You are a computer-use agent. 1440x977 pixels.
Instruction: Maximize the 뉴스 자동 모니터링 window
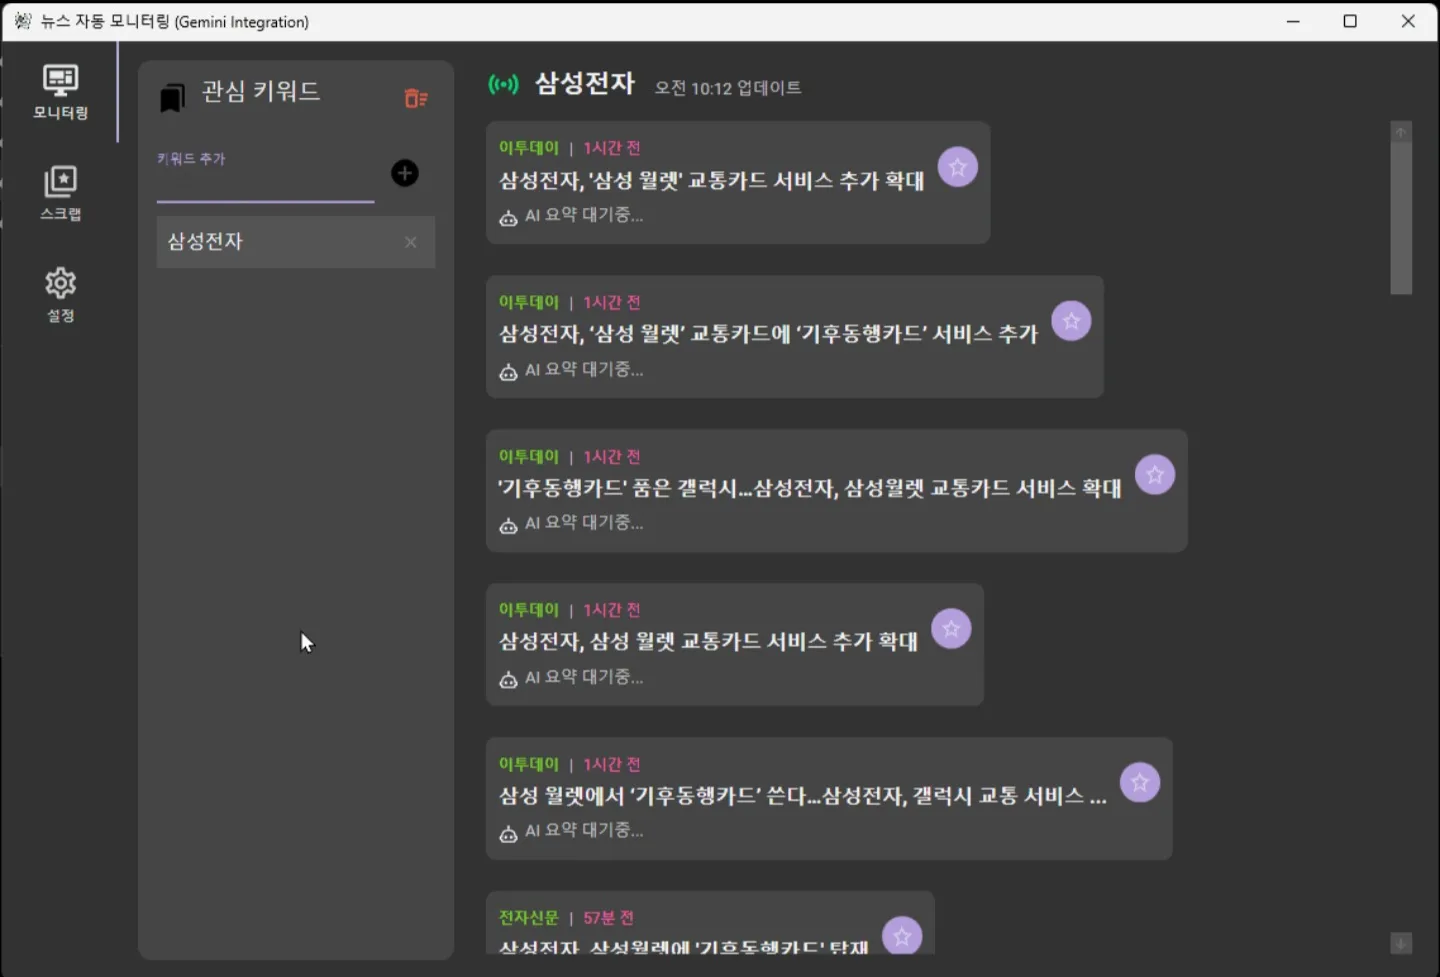click(x=1350, y=21)
